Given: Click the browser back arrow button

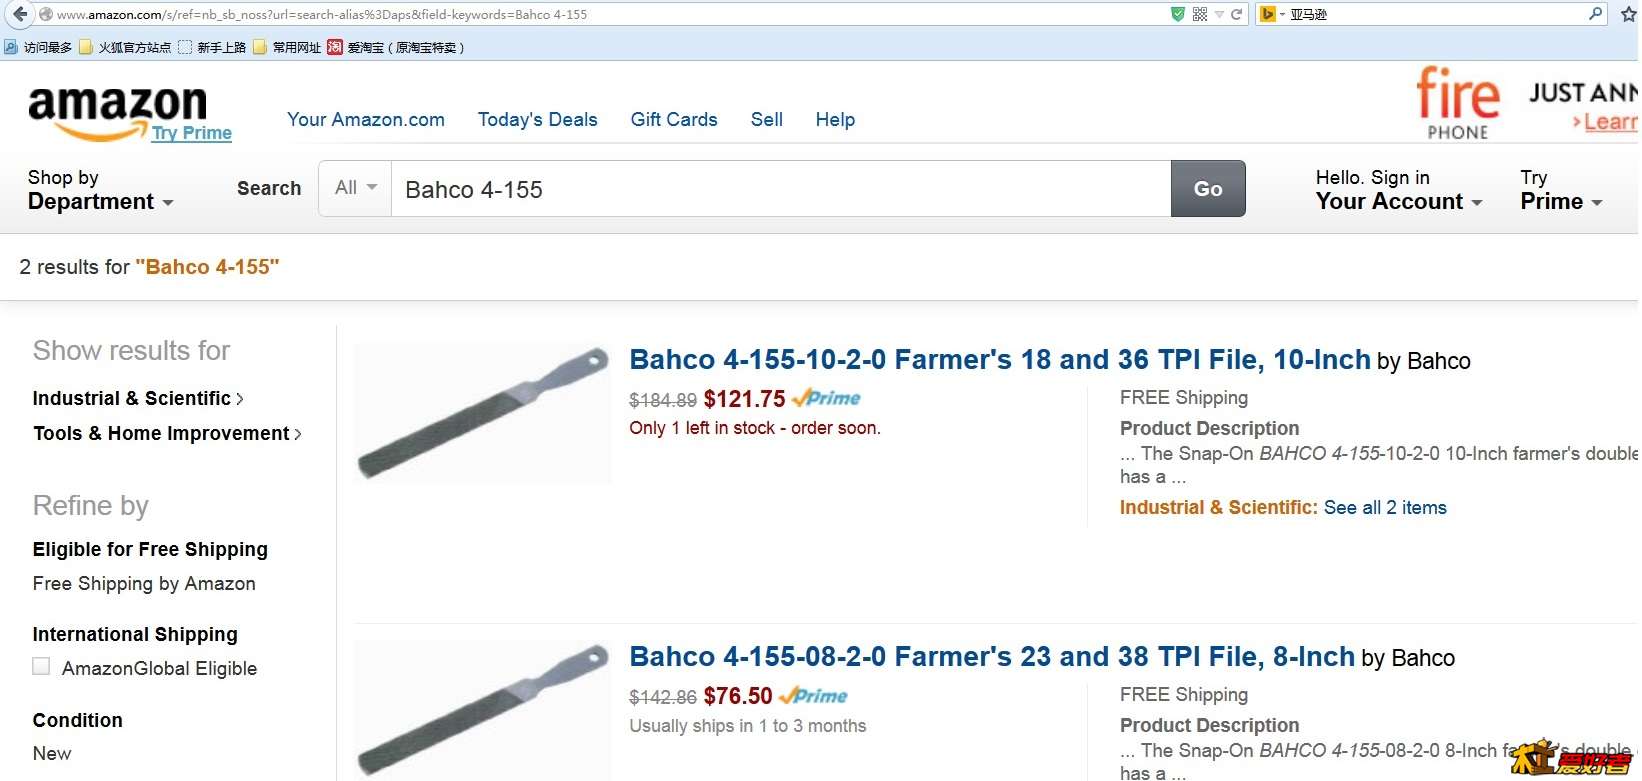Looking at the screenshot, I should point(20,14).
